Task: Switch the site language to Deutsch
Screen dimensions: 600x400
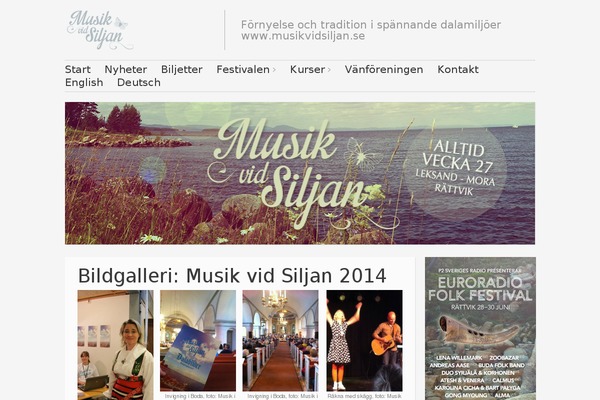Action: point(139,82)
